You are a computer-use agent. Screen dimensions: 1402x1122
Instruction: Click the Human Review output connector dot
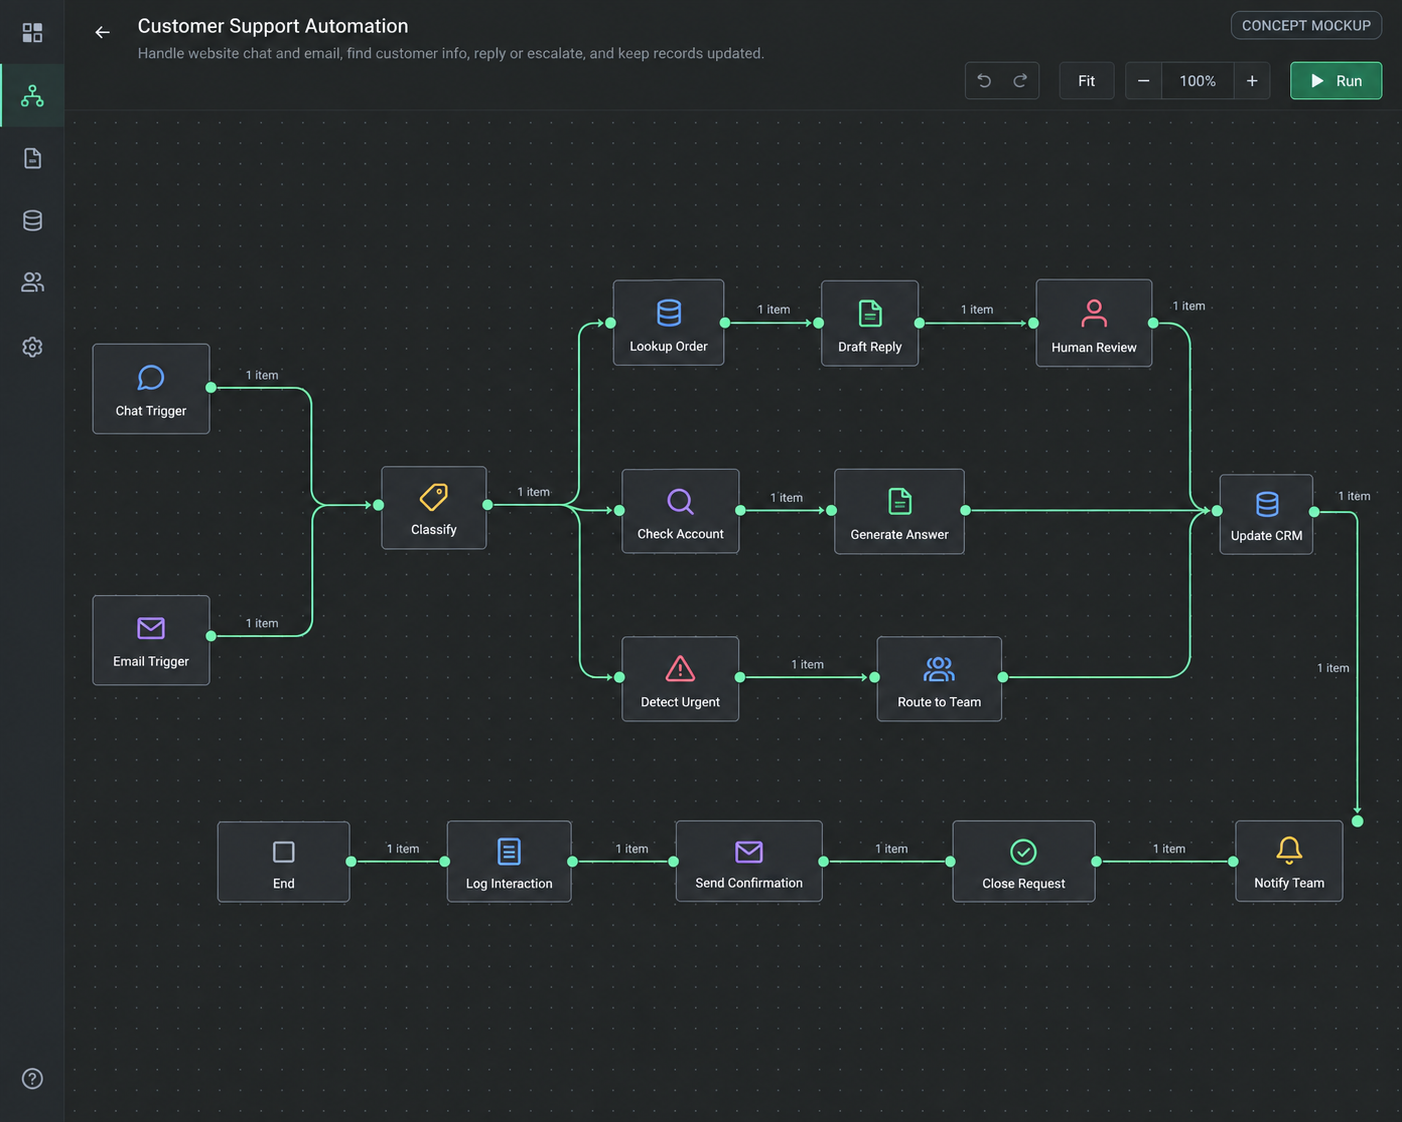click(1153, 323)
